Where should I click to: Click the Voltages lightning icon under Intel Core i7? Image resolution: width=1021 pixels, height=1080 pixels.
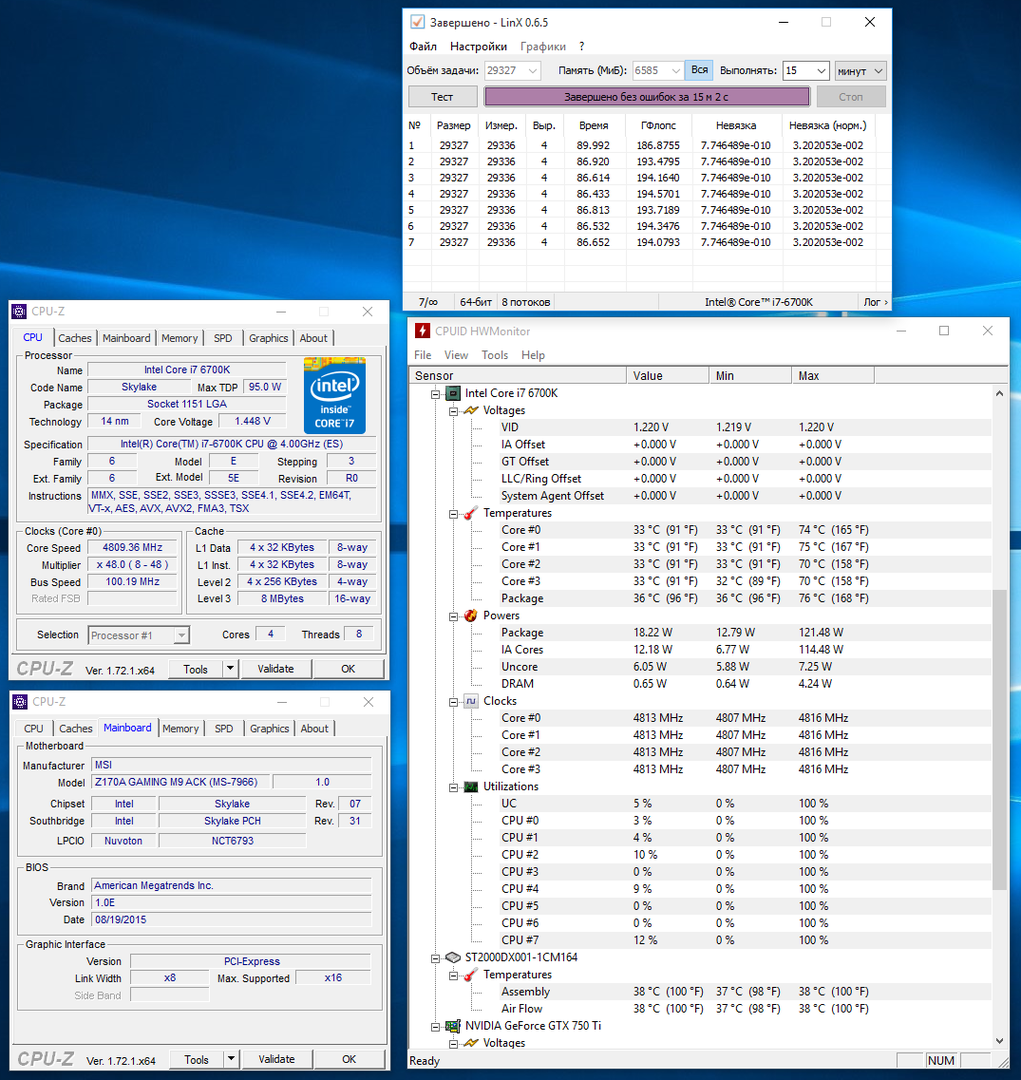(x=470, y=410)
